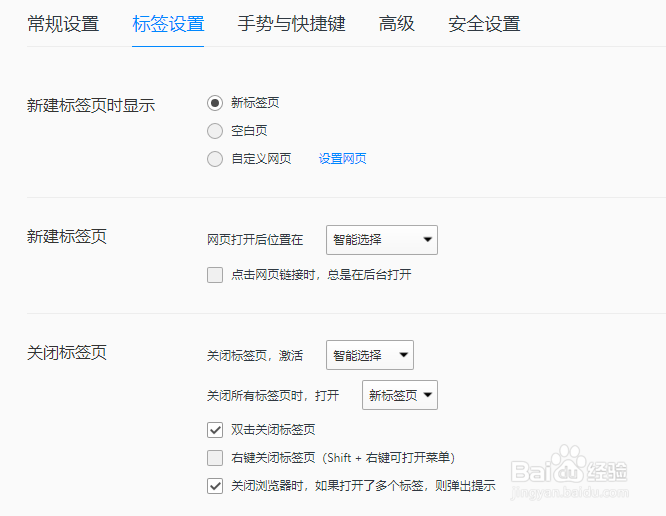Click the 新建标签页时显示 section label
Image resolution: width=666 pixels, height=516 pixels.
[x=91, y=105]
